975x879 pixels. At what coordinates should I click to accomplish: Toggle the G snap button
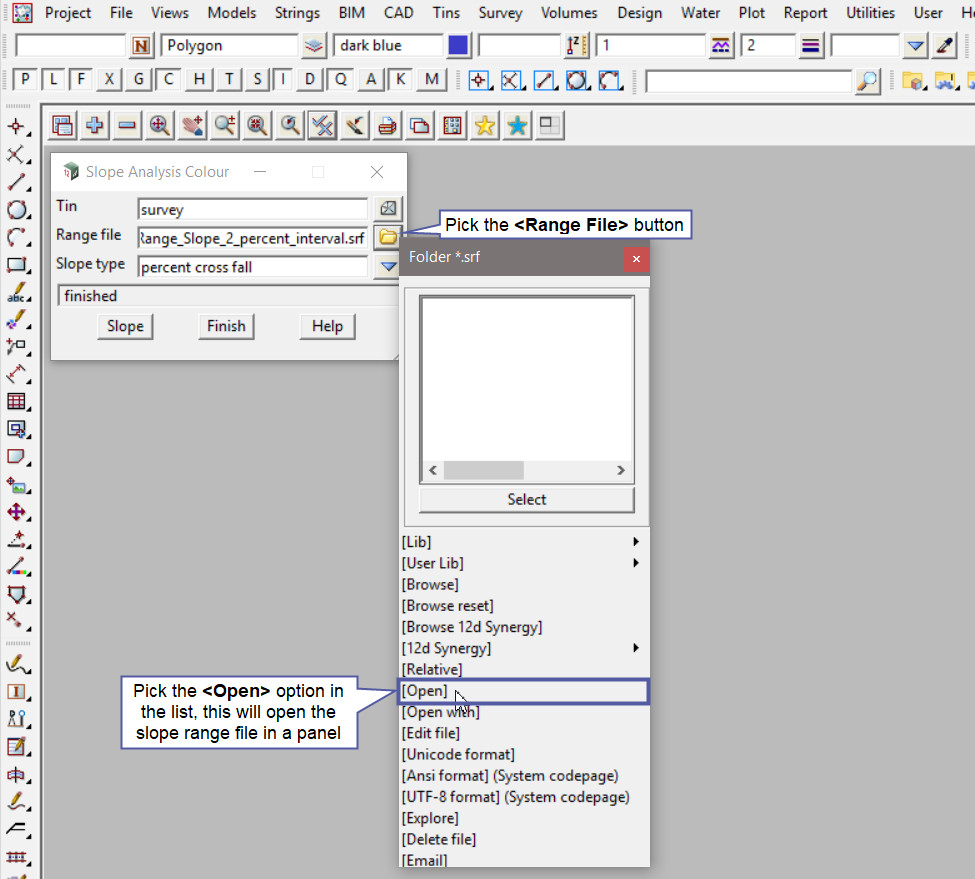coord(139,81)
